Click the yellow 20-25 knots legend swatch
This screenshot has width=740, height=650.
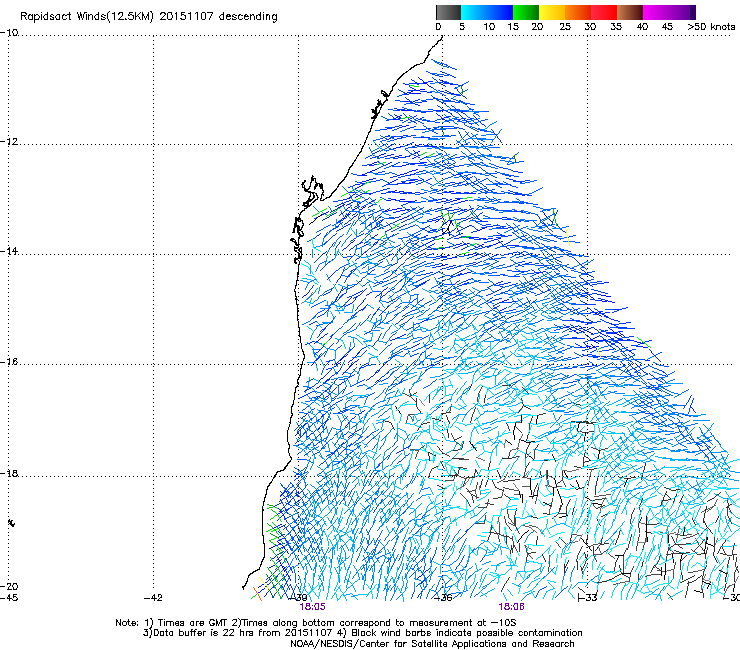552,12
